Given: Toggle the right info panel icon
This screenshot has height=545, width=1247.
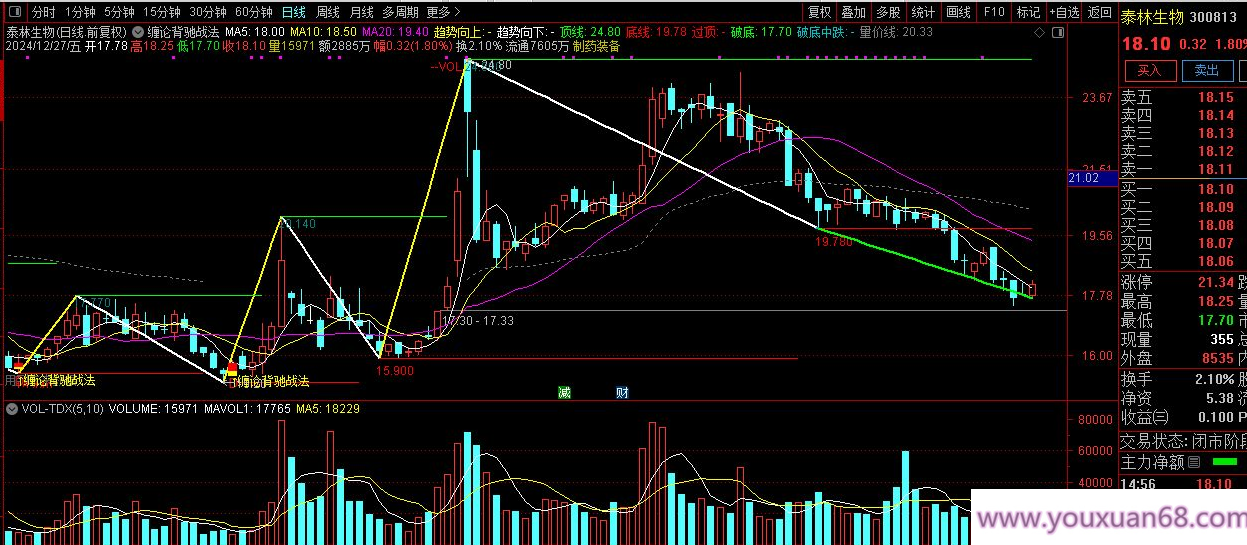Looking at the screenshot, I should tap(1058, 32).
